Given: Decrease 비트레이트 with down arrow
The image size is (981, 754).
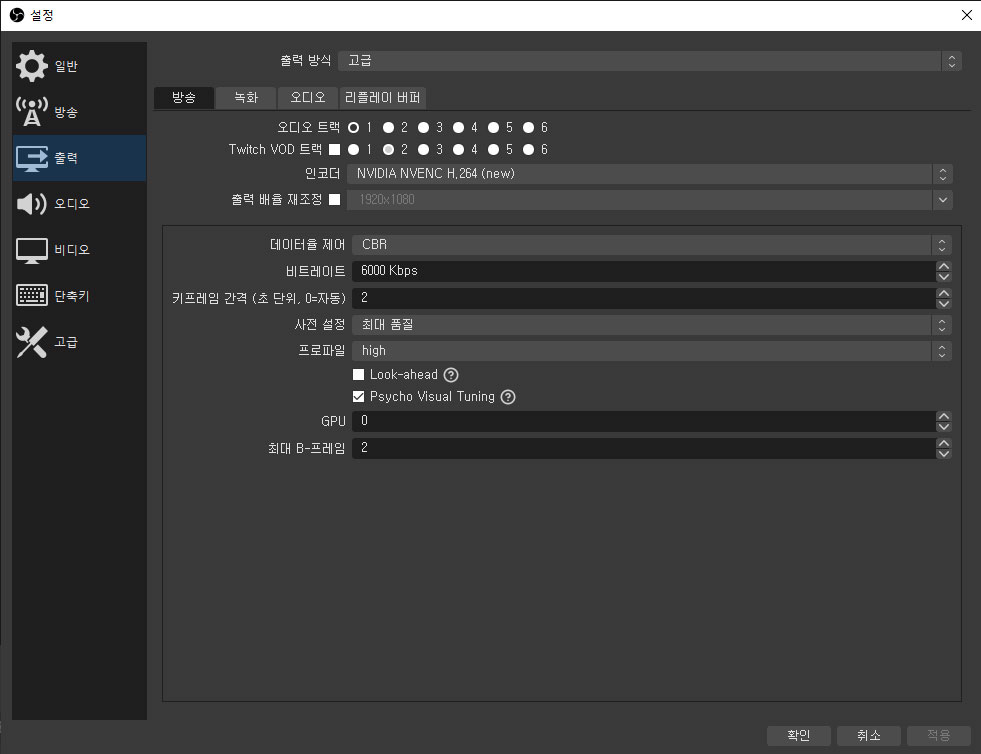Looking at the screenshot, I should click(x=944, y=277).
